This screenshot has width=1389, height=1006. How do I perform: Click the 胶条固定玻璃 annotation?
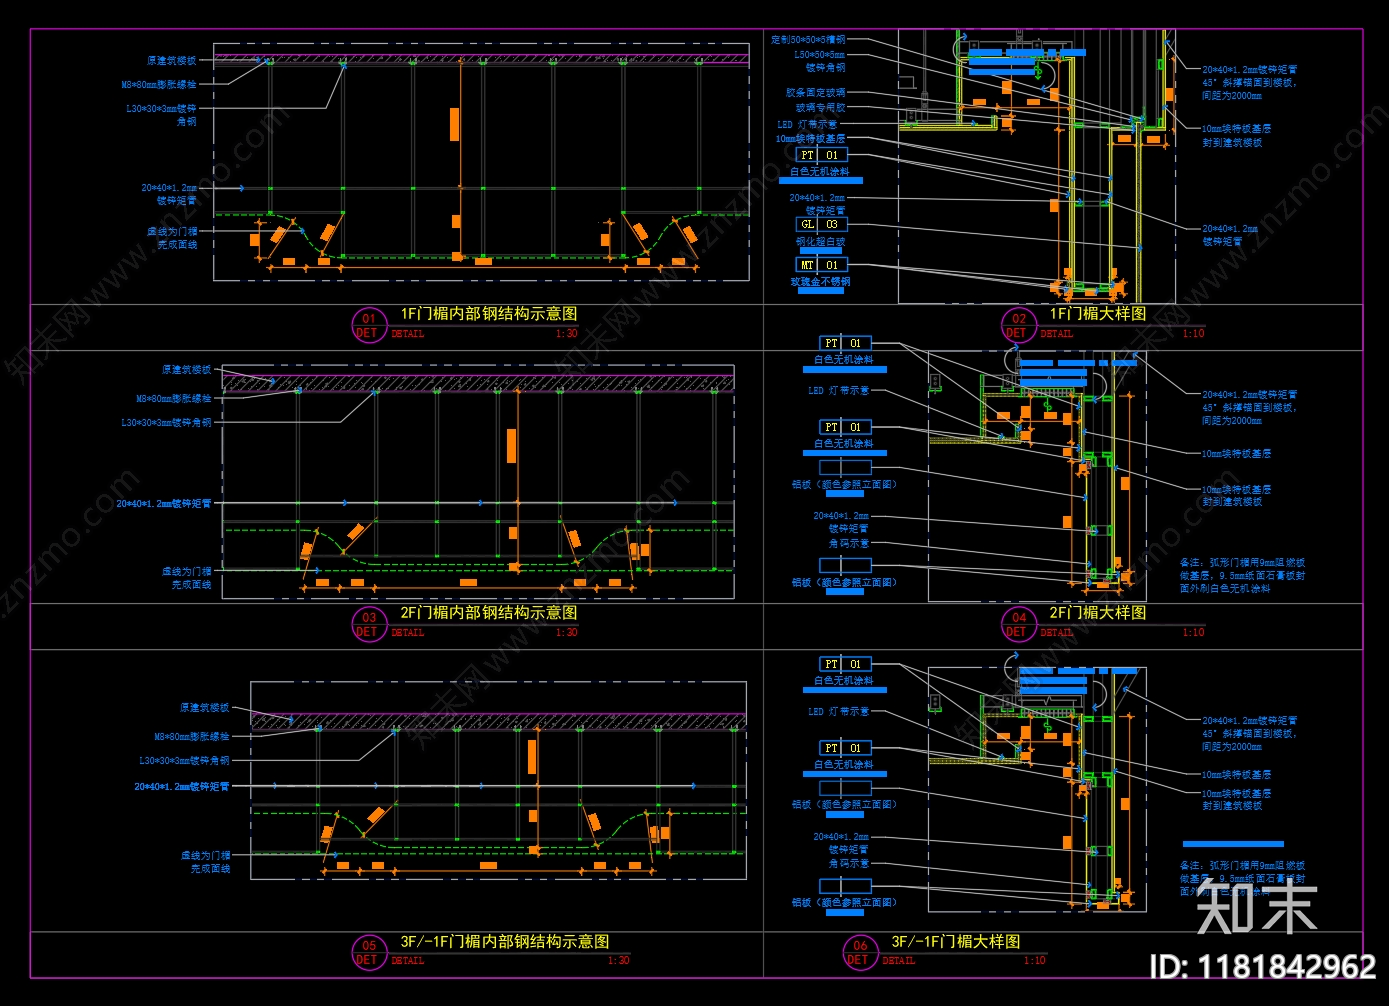(815, 93)
